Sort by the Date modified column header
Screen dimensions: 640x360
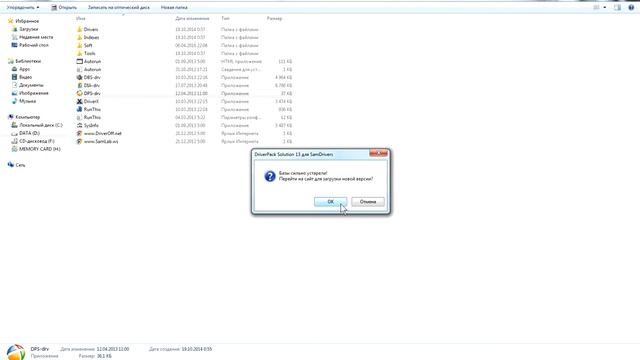point(192,18)
